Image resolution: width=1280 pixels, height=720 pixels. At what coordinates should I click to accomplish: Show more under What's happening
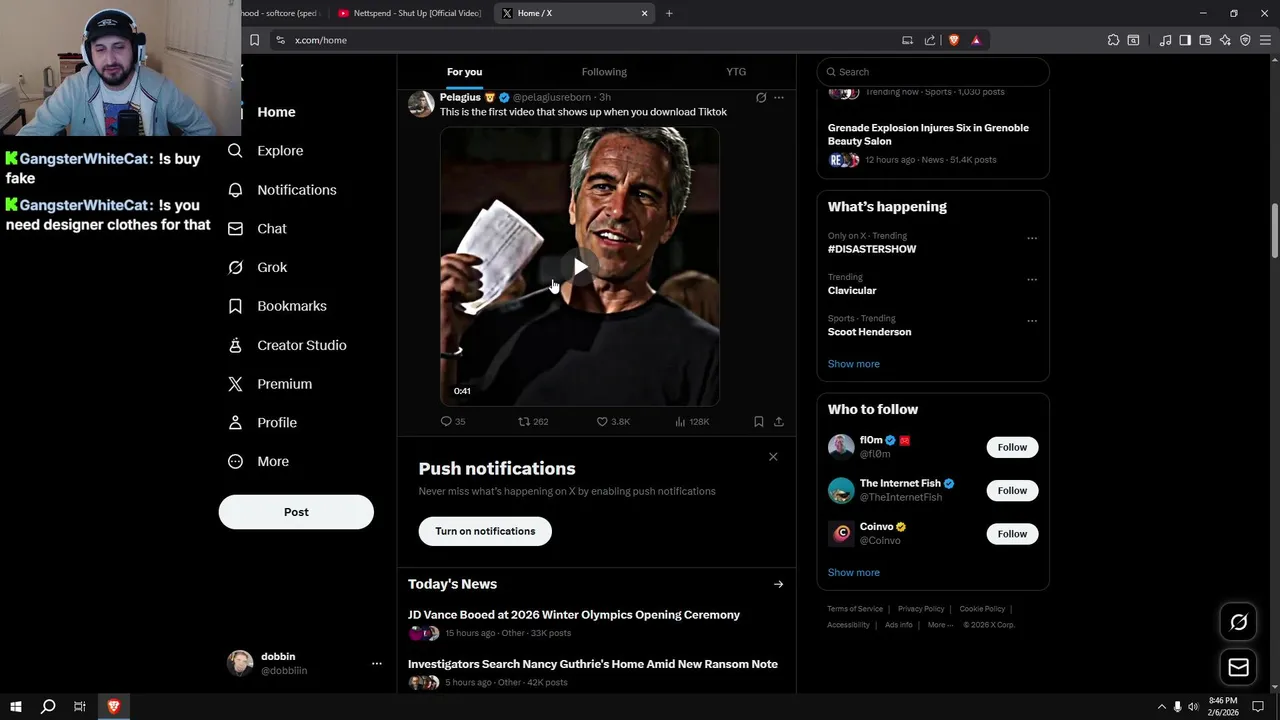pos(854,364)
